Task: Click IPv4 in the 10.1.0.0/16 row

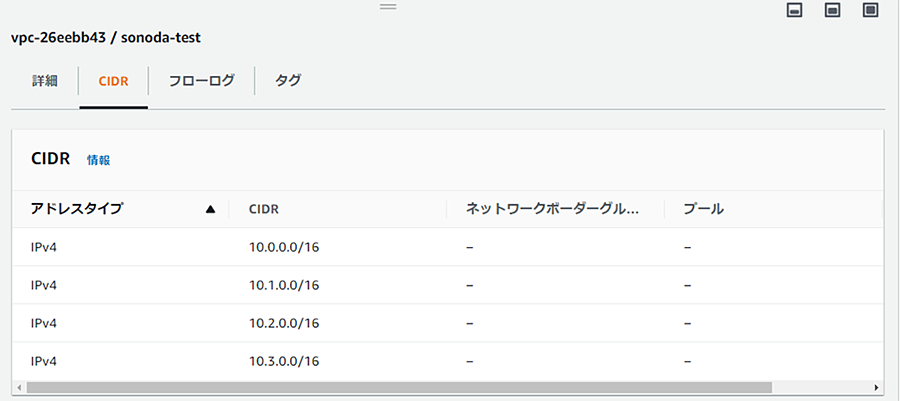Action: click(44, 285)
